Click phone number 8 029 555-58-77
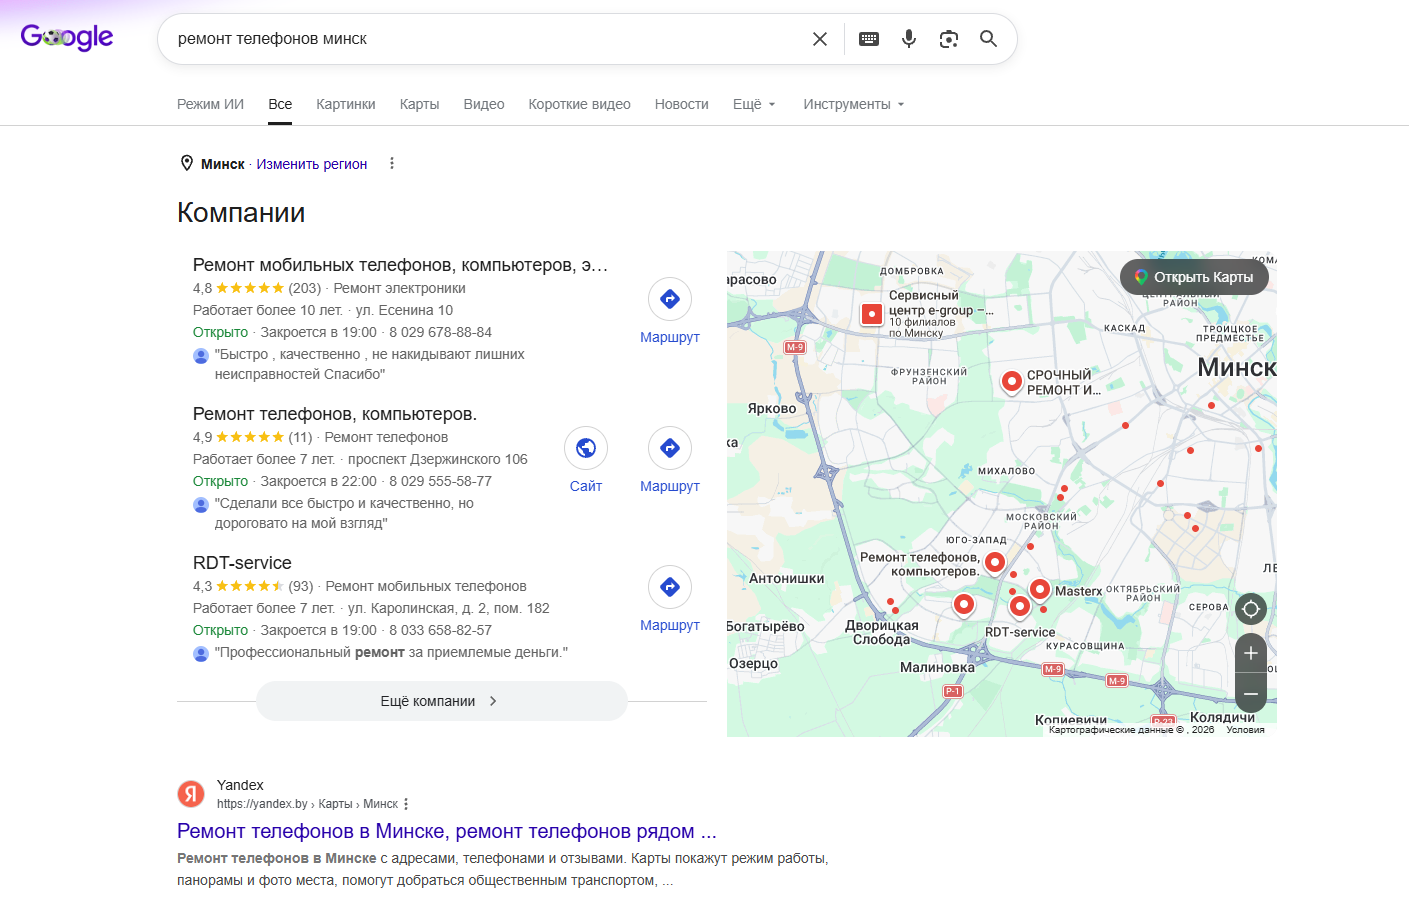The width and height of the screenshot is (1409, 908). tap(440, 481)
